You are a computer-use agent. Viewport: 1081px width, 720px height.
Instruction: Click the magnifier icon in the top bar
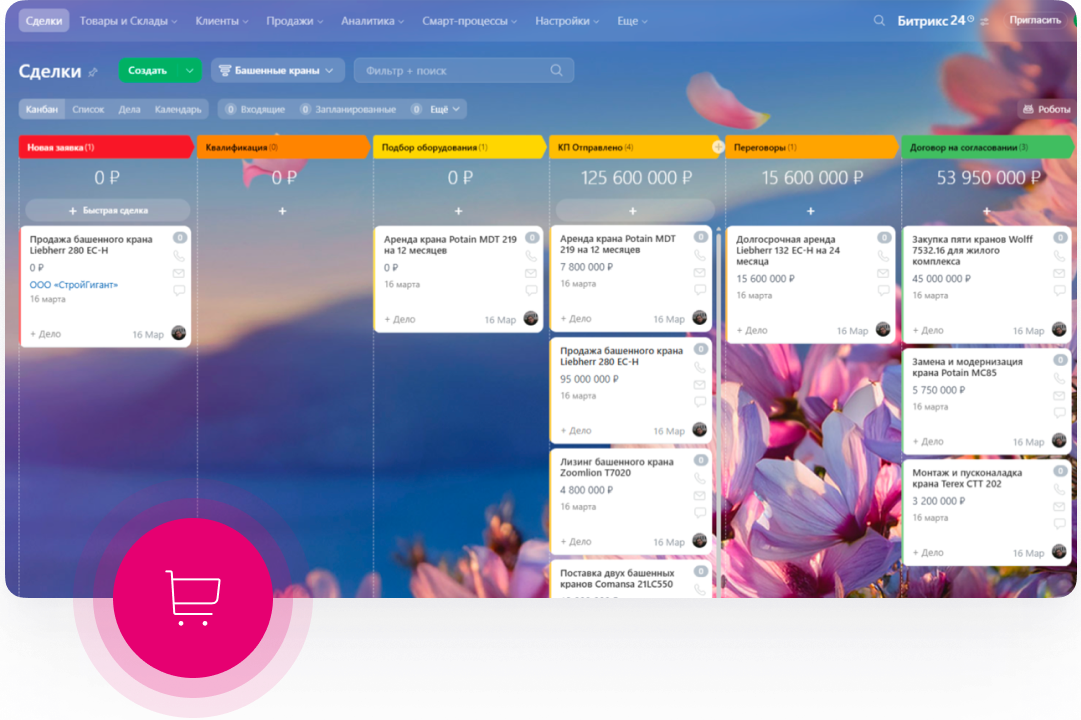879,20
